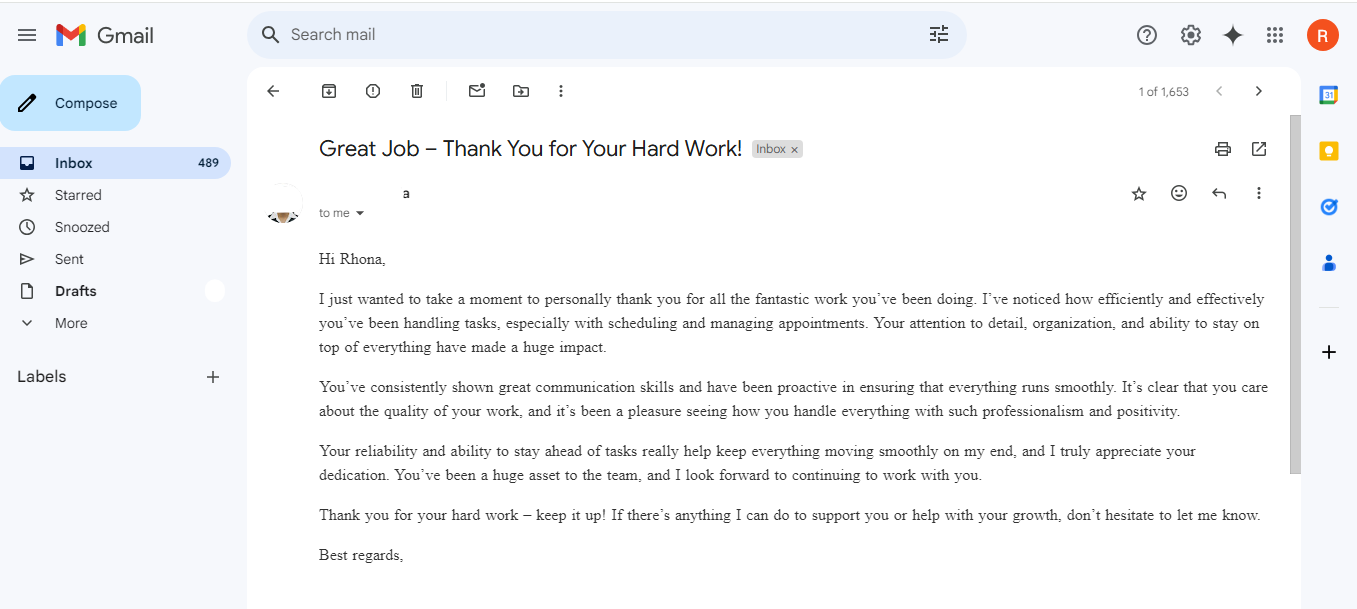The width and height of the screenshot is (1357, 609).
Task: Add an emoji reaction to the message
Action: [1179, 193]
